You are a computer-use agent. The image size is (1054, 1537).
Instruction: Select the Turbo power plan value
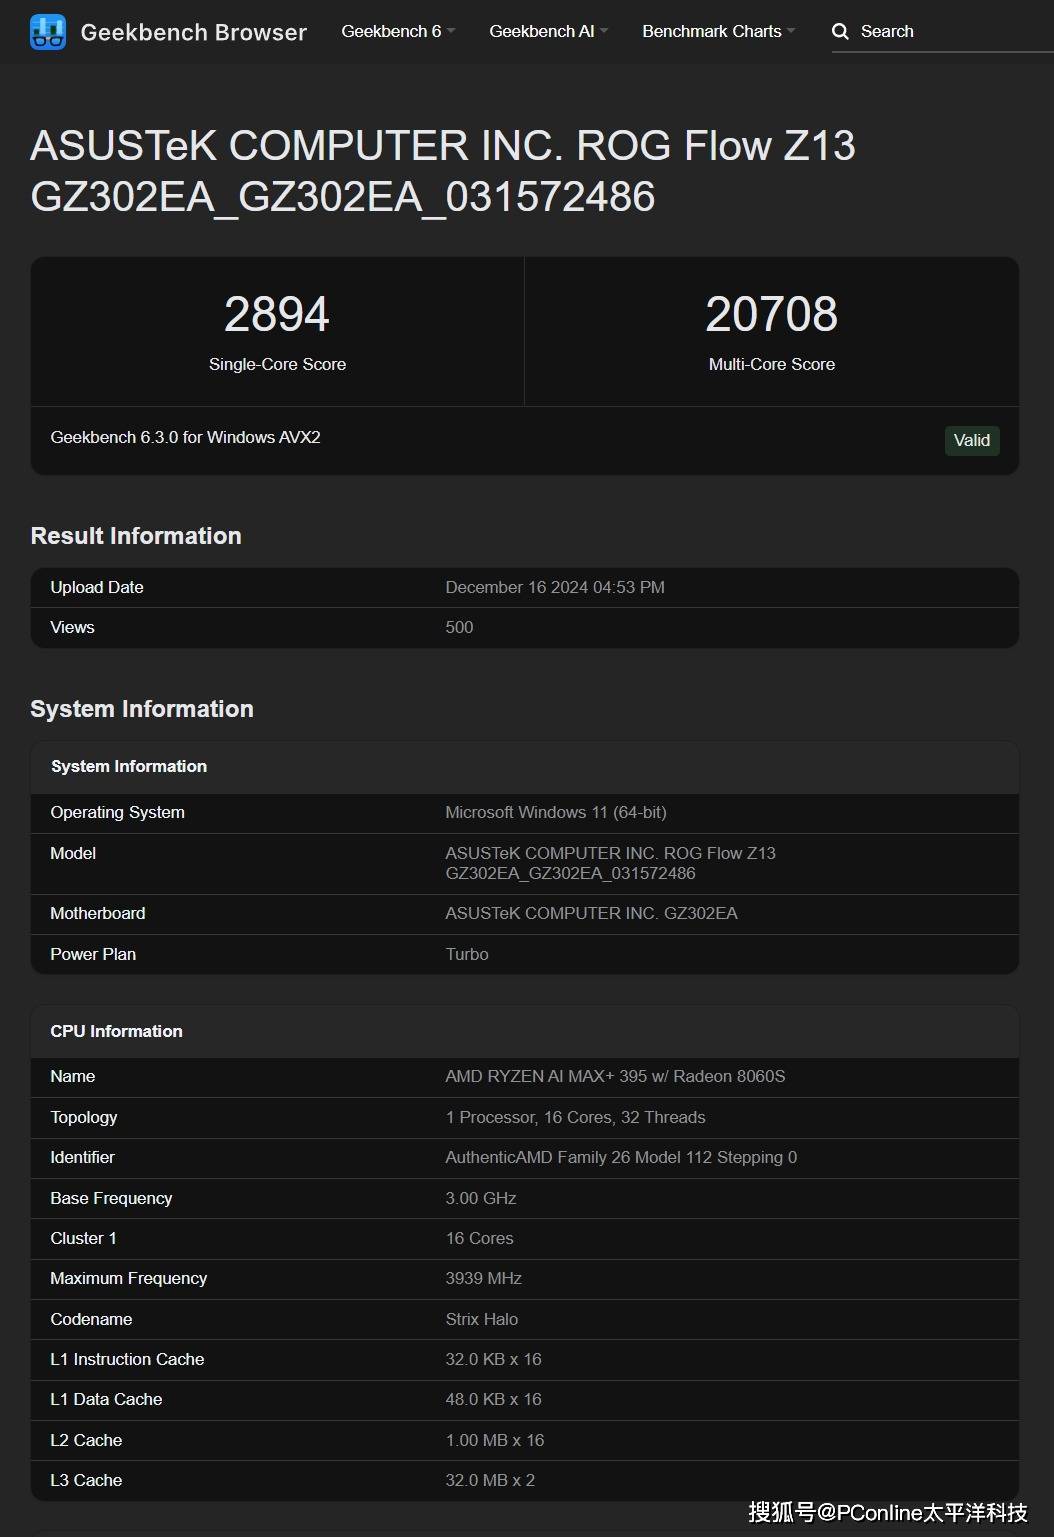click(467, 954)
